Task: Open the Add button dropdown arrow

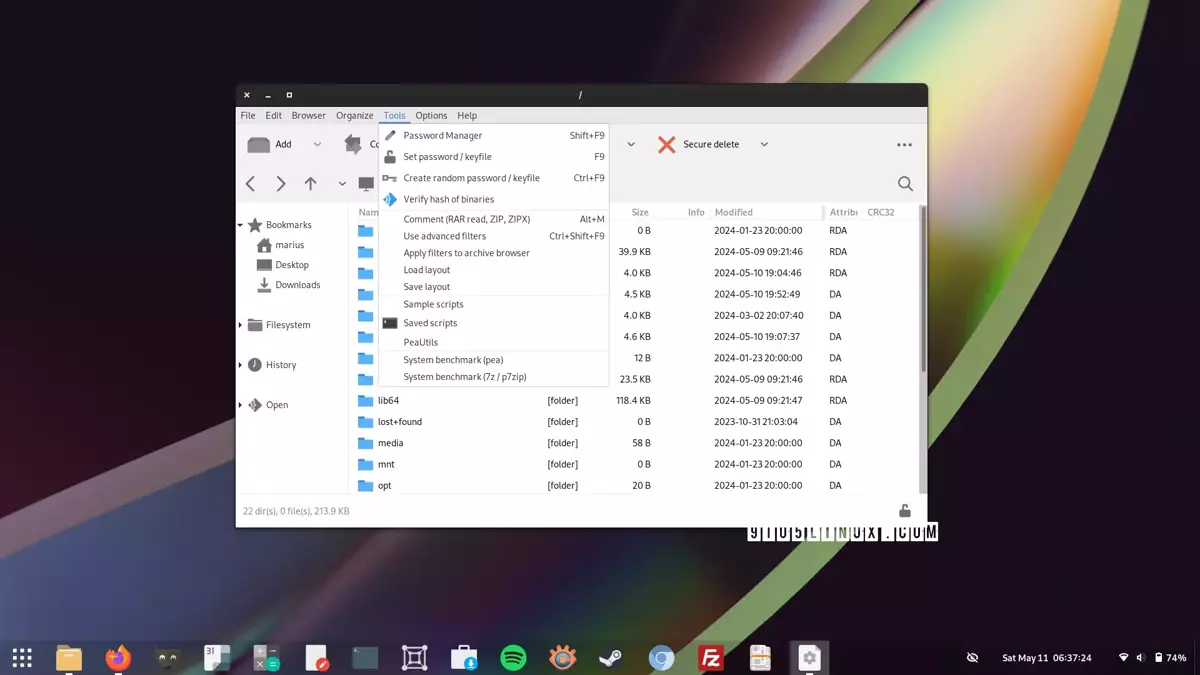Action: tap(317, 144)
